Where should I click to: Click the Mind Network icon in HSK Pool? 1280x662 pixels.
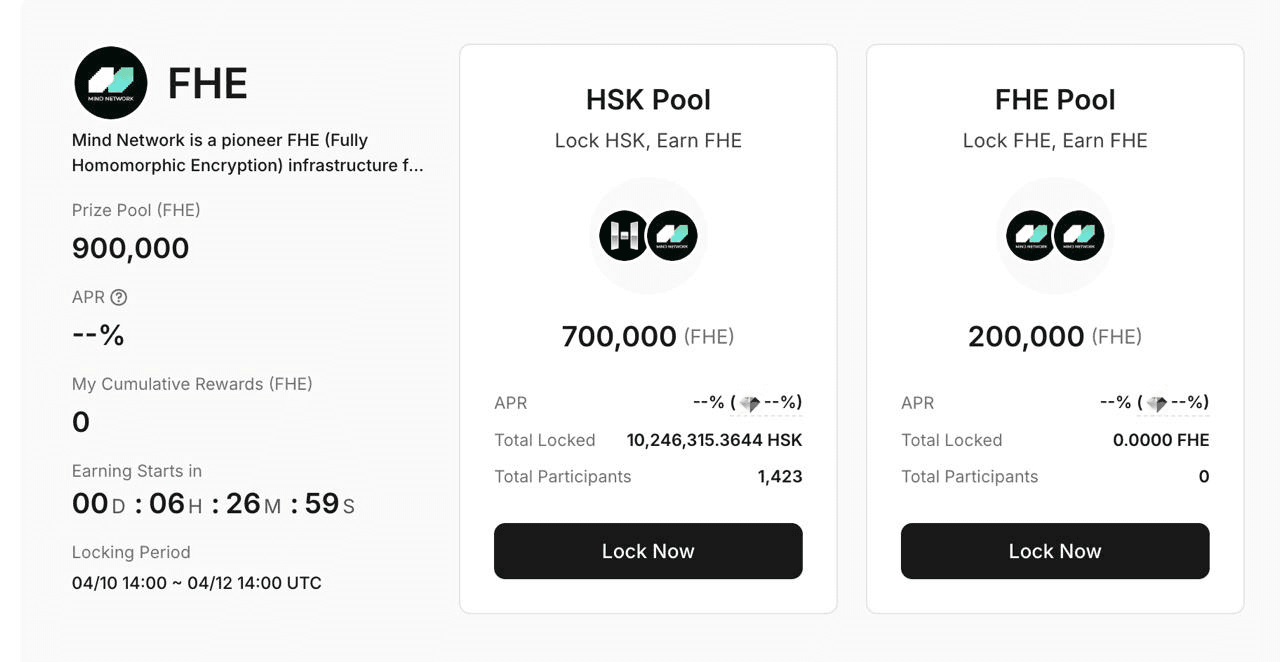[672, 236]
